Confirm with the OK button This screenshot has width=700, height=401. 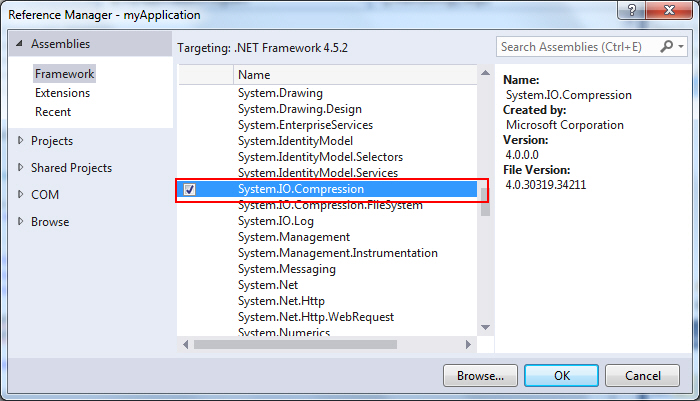pos(561,376)
